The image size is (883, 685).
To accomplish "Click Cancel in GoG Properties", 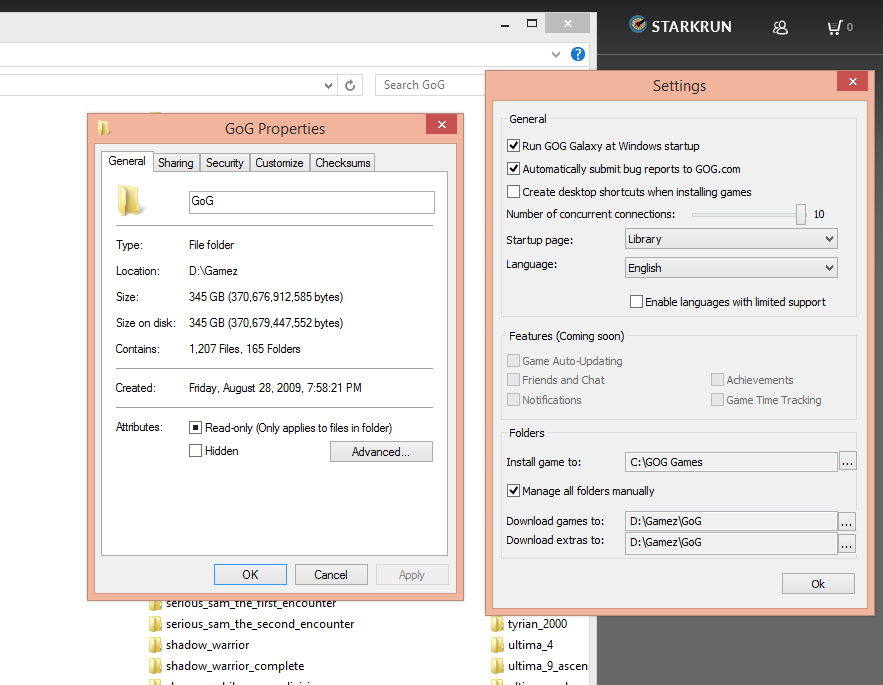I will [331, 575].
